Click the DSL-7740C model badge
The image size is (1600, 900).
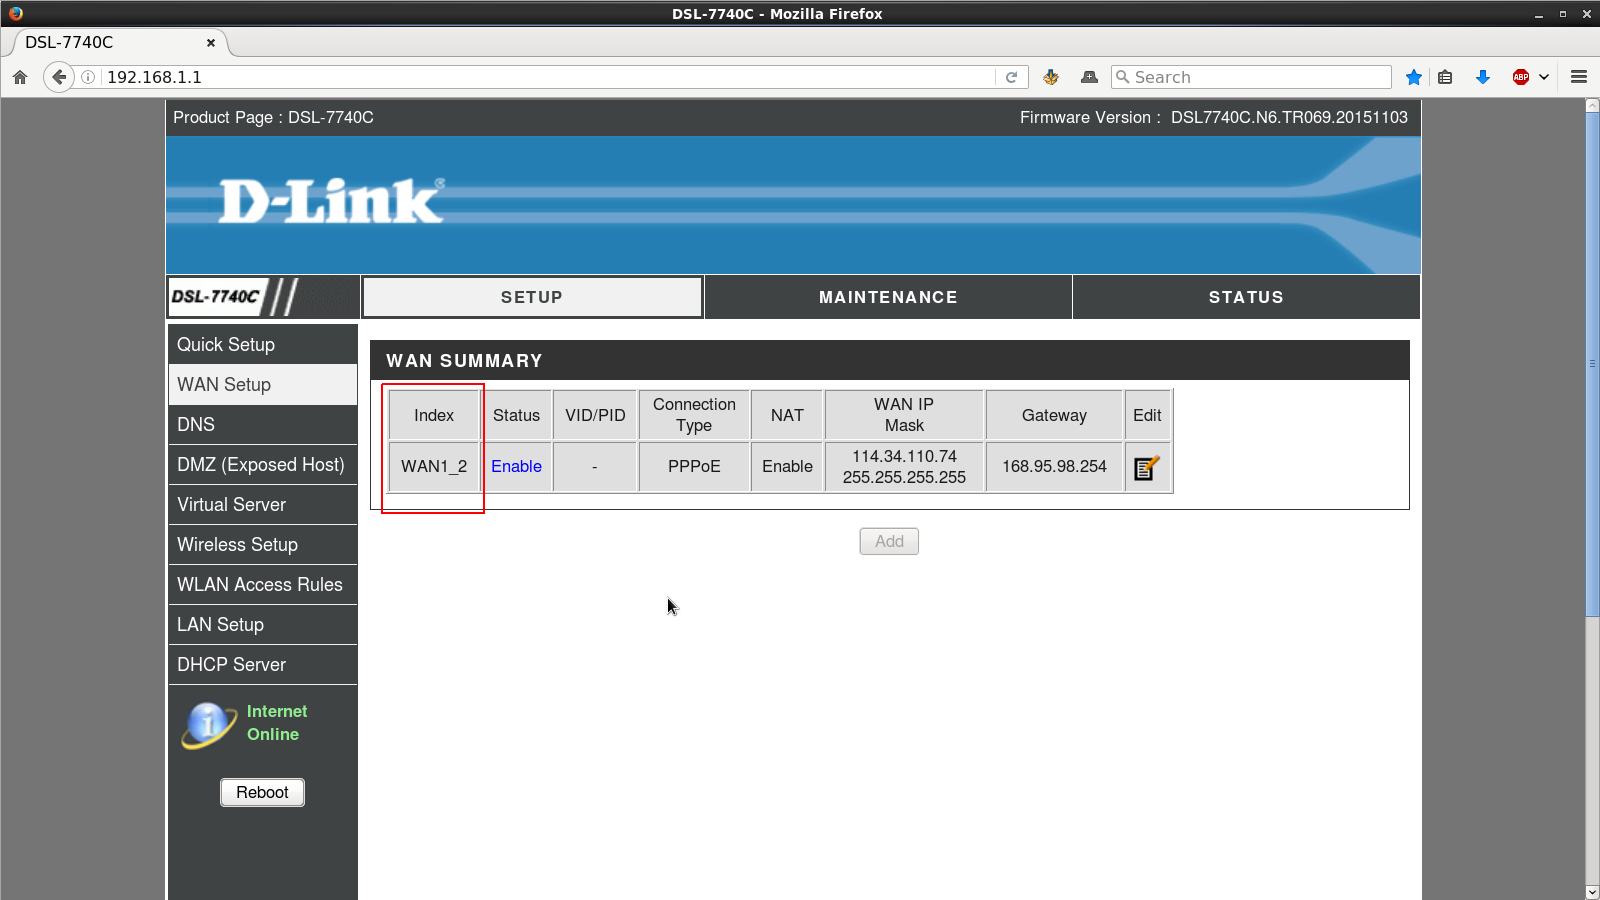pyautogui.click(x=234, y=297)
